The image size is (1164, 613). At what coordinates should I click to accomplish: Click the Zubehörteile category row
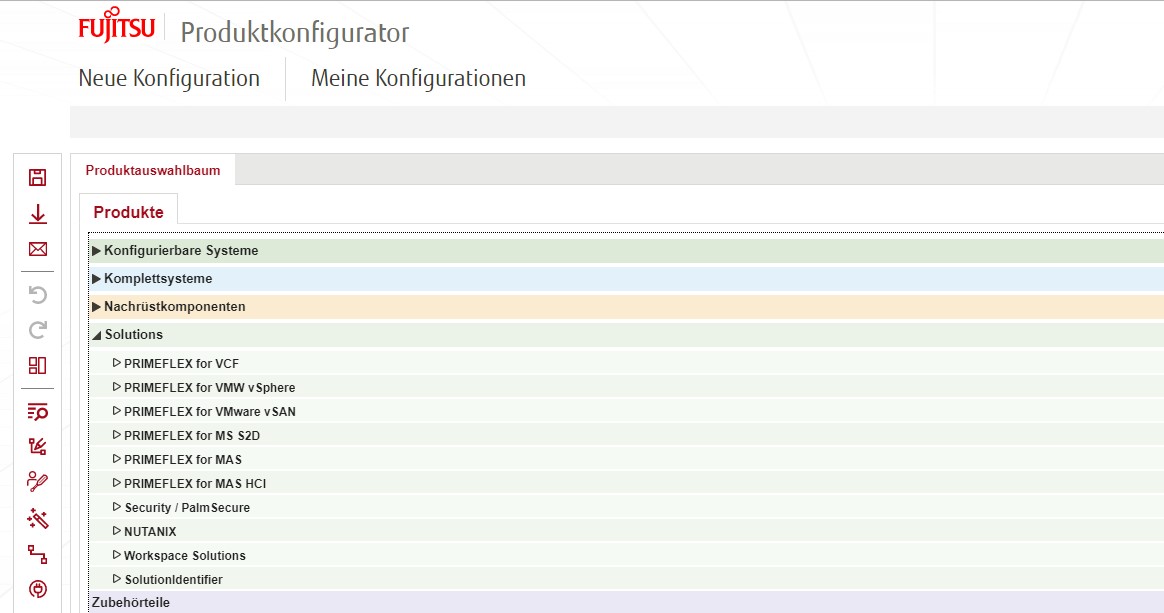coord(626,602)
